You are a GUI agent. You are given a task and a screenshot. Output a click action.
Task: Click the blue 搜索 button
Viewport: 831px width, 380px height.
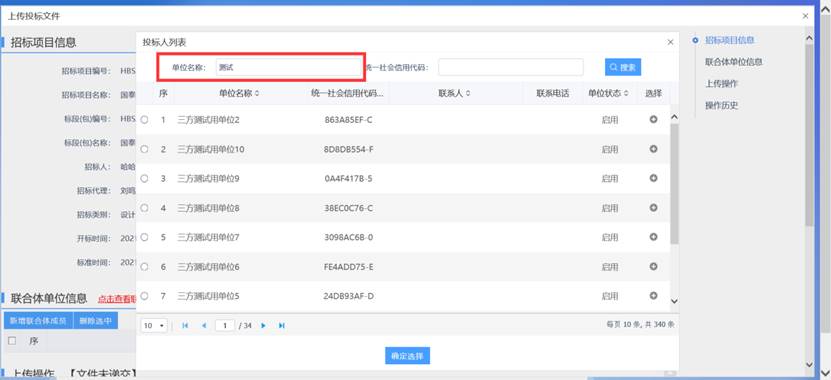(623, 67)
